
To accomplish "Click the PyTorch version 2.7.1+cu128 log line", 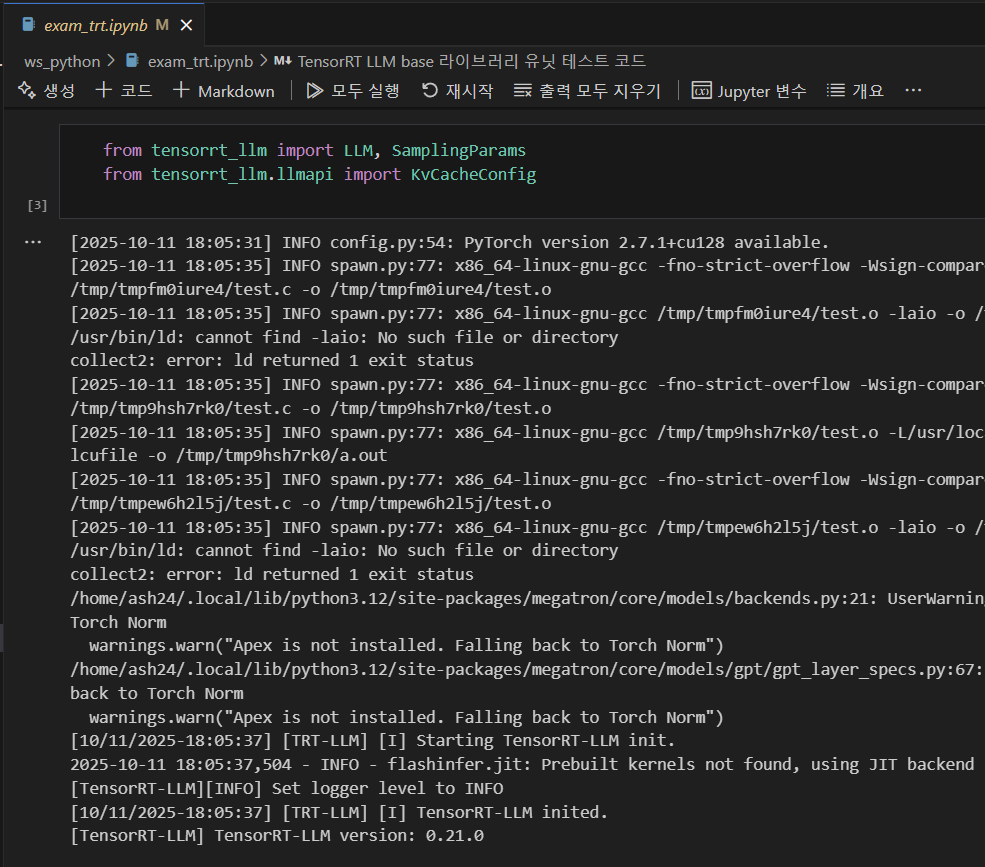I will [450, 243].
